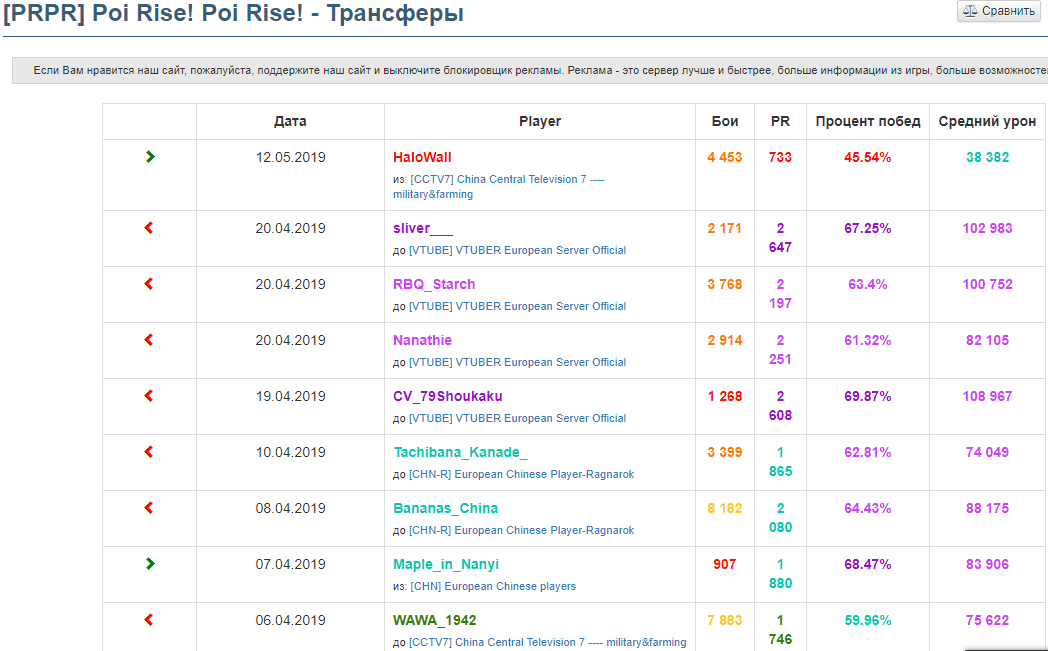Click the red arrow in CV_79Shoukaku row
The image size is (1048, 651).
point(149,396)
